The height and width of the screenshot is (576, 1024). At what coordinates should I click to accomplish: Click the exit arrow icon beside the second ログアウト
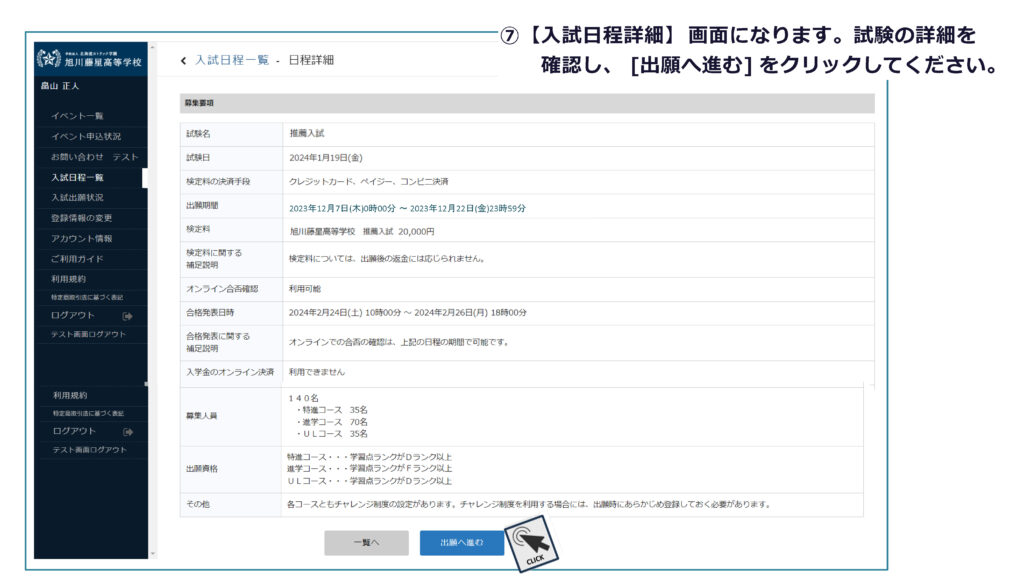coord(127,431)
